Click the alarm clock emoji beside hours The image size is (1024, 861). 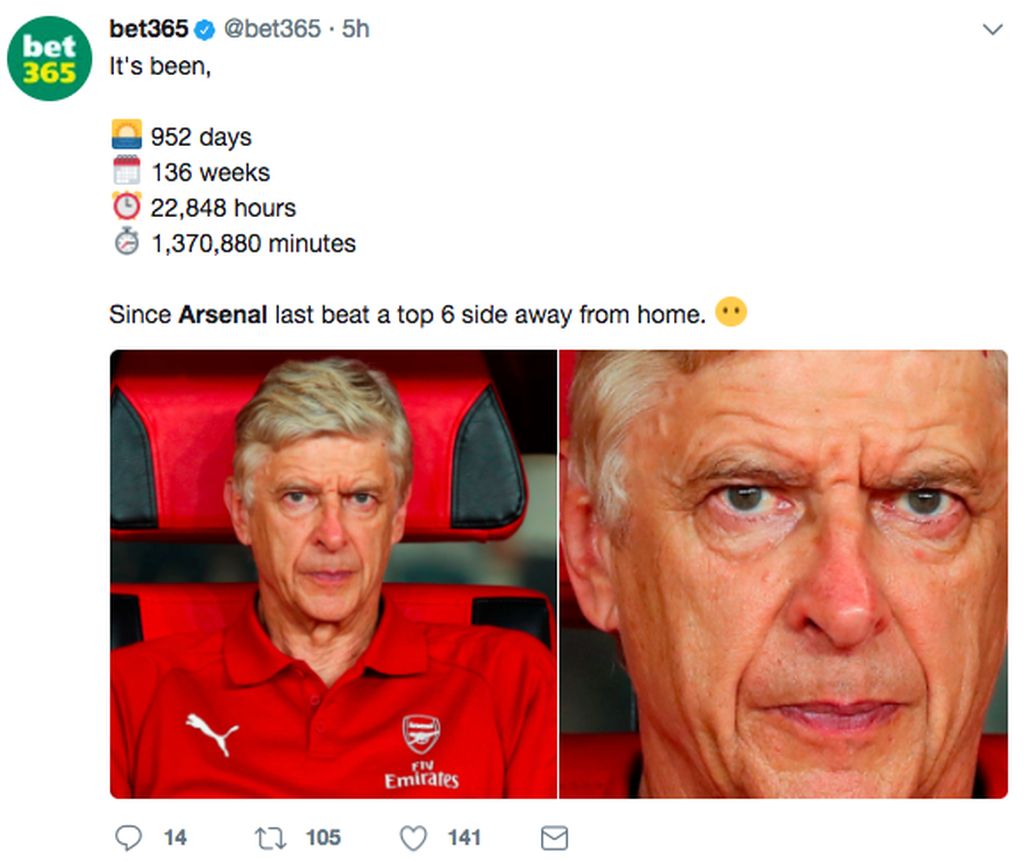coord(126,207)
